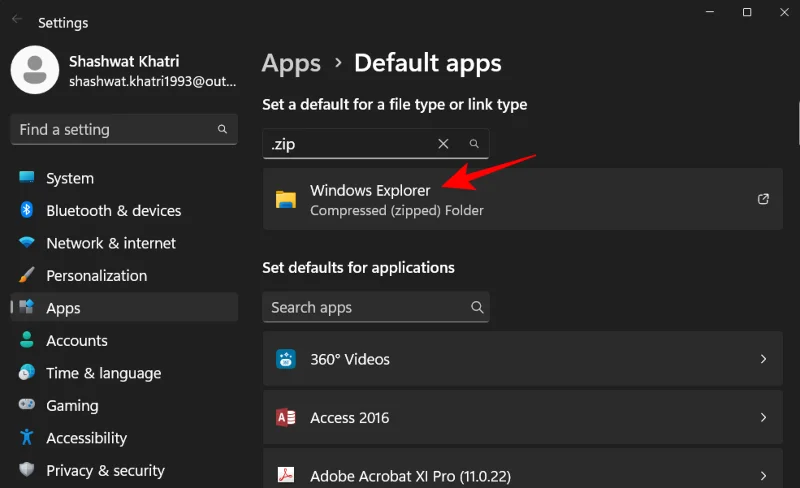
Task: Click the Adobe Acrobat XI Pro icon
Action: pyautogui.click(x=286, y=475)
